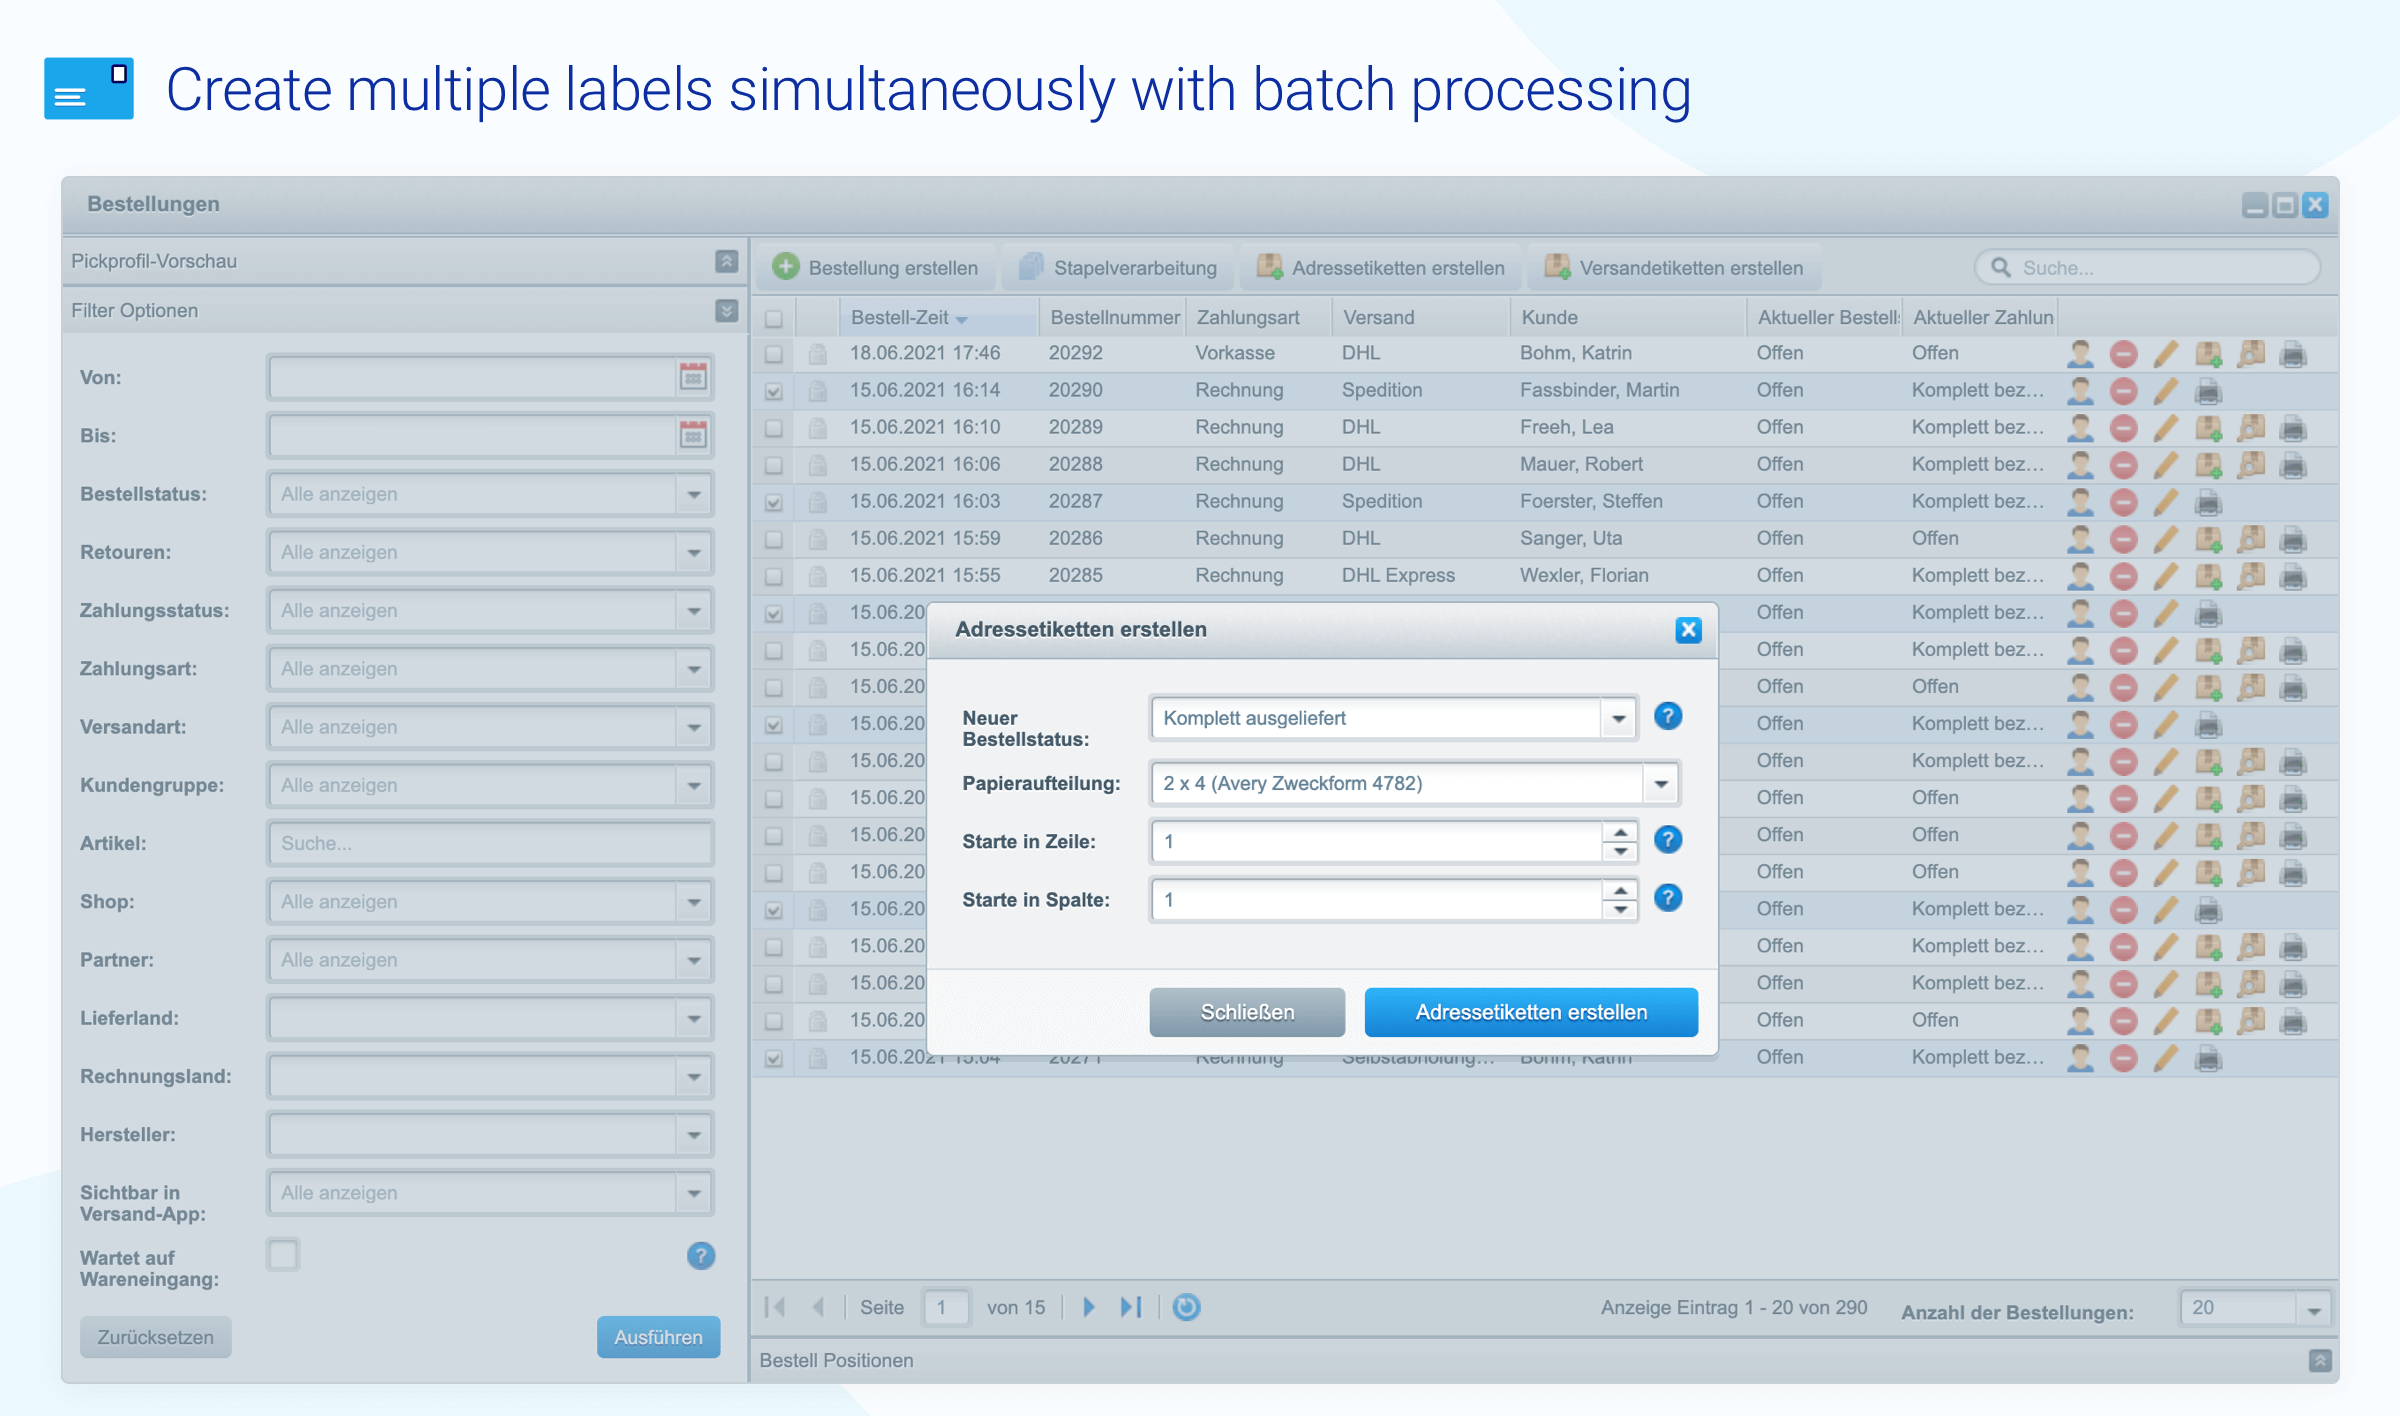Go to next page of orders
This screenshot has height=1416, width=2400.
pyautogui.click(x=1089, y=1306)
